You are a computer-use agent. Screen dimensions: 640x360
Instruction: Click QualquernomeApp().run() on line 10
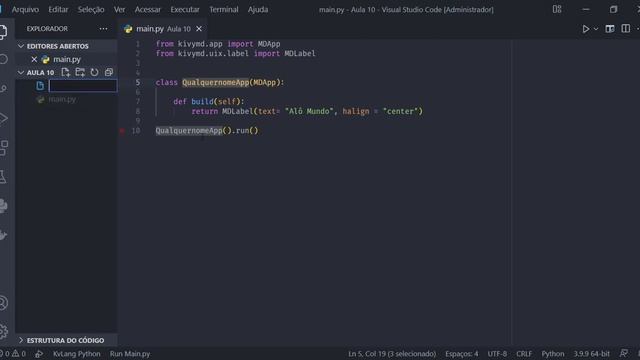pos(207,131)
